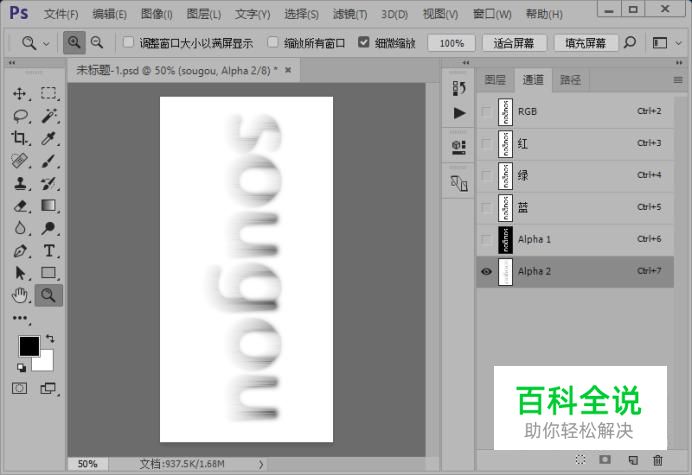Open the File menu

click(x=61, y=14)
